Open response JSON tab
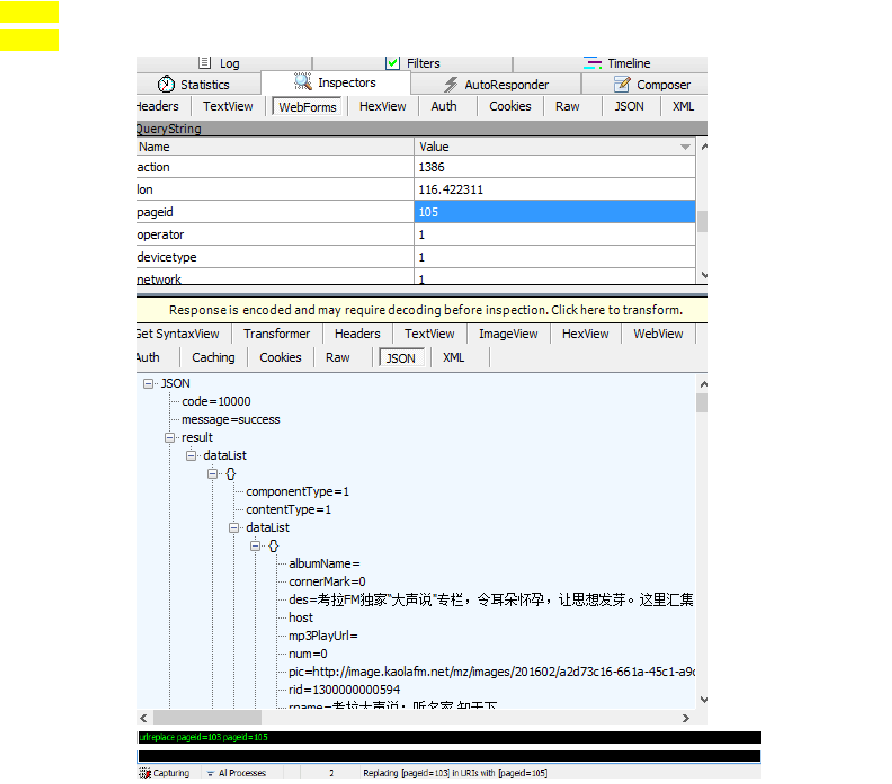 401,358
